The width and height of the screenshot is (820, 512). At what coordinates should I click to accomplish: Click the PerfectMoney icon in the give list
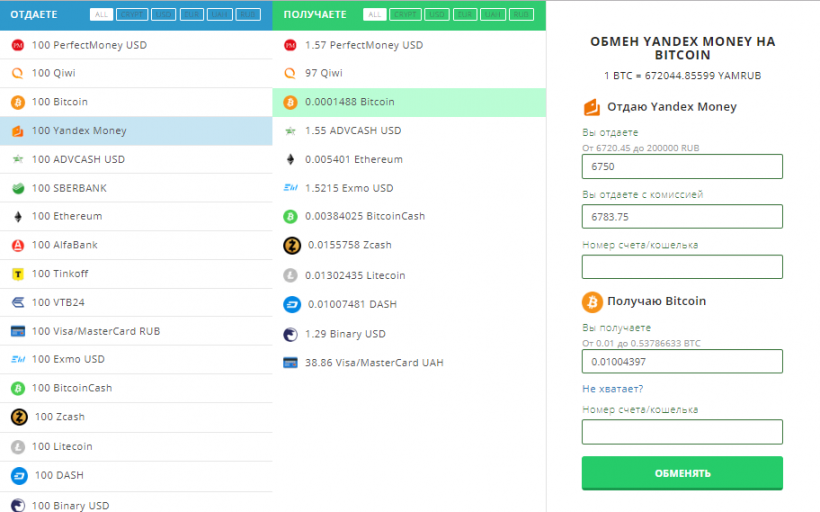[x=17, y=45]
